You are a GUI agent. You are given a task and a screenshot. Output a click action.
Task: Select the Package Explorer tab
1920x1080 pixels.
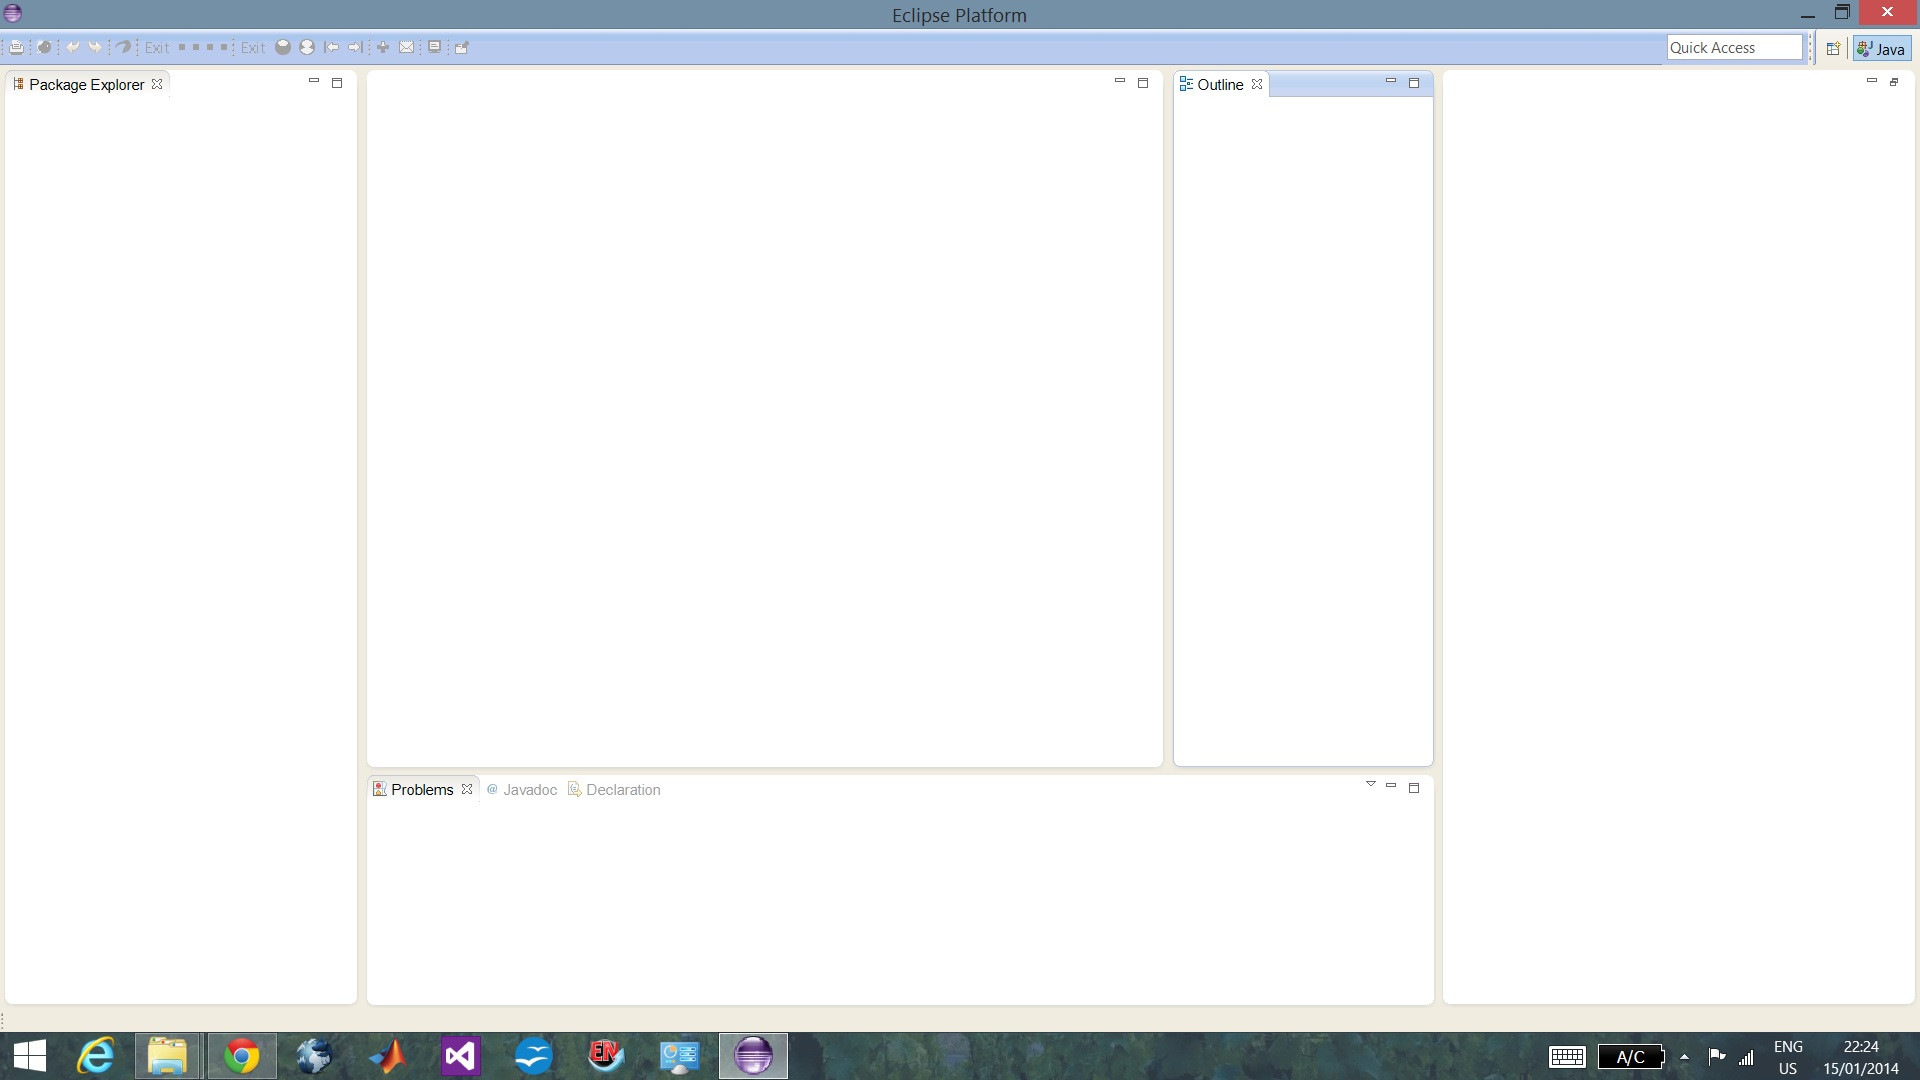(86, 85)
